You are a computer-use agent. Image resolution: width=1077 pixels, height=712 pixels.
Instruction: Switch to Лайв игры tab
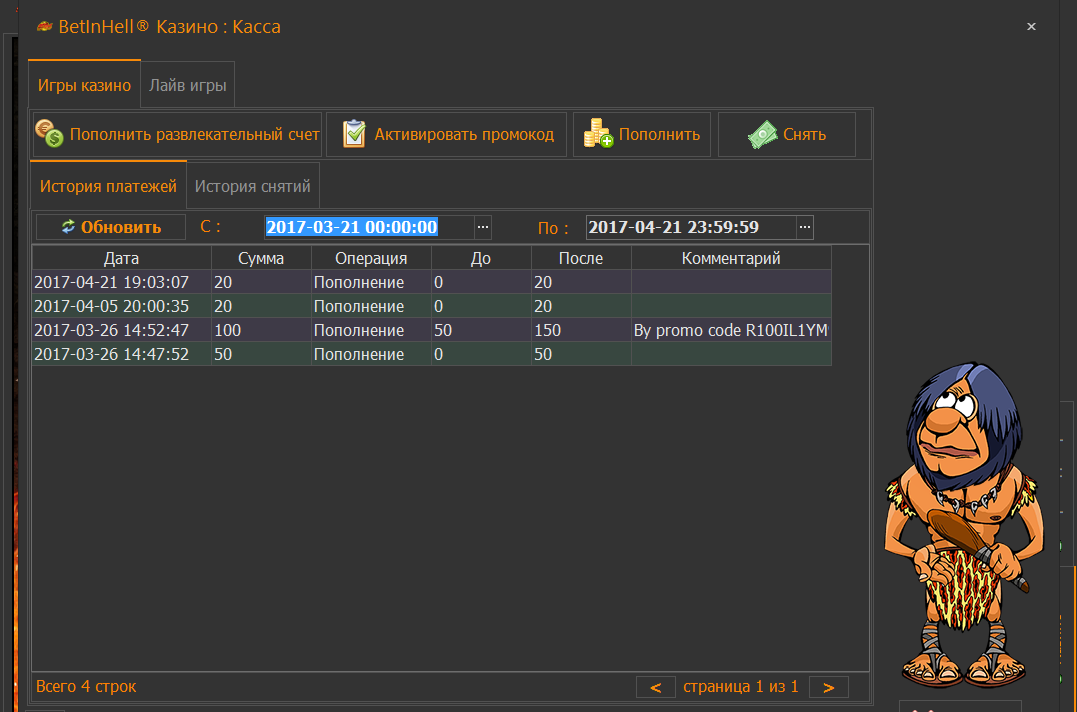[188, 85]
